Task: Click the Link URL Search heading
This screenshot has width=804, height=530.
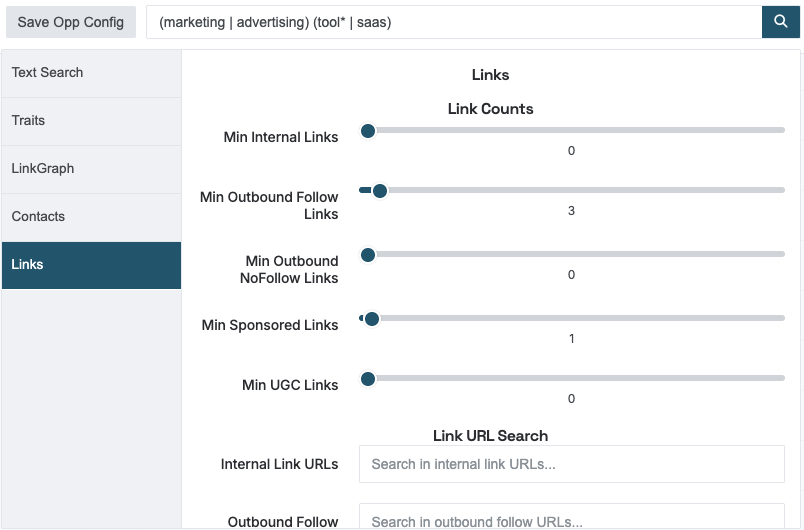Action: [490, 436]
